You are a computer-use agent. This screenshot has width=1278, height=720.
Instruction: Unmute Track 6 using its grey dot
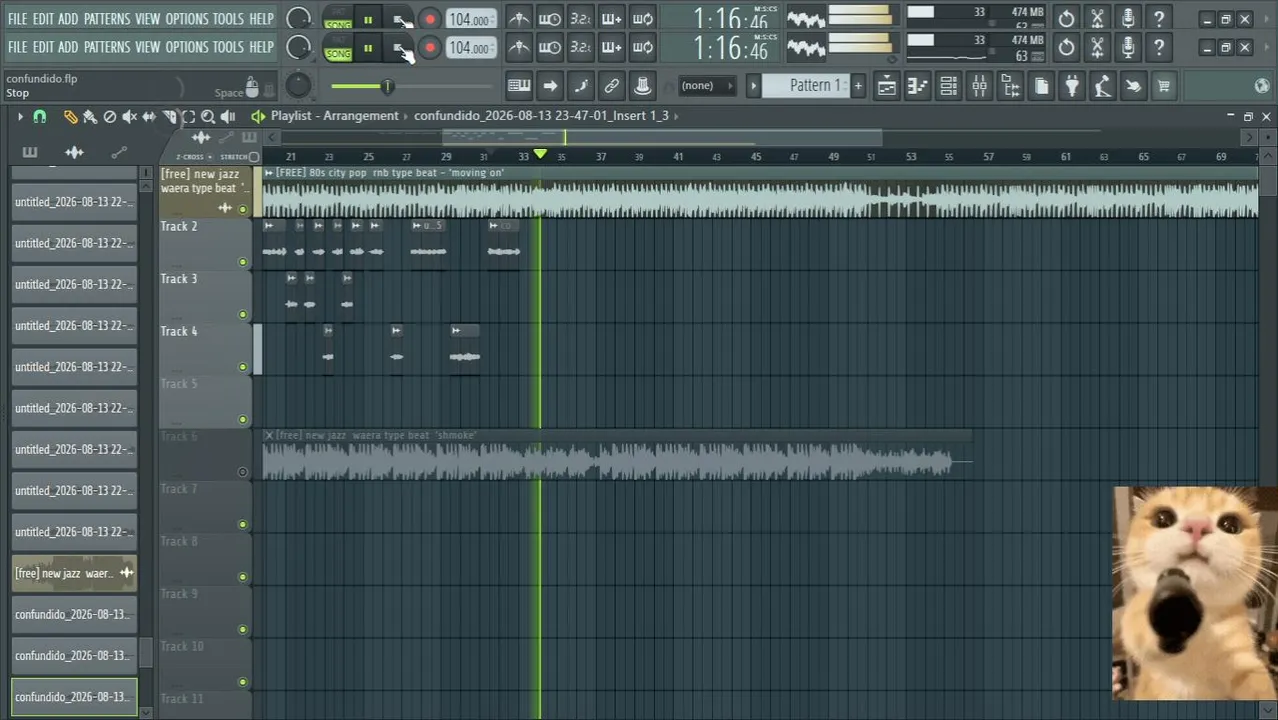tap(243, 472)
